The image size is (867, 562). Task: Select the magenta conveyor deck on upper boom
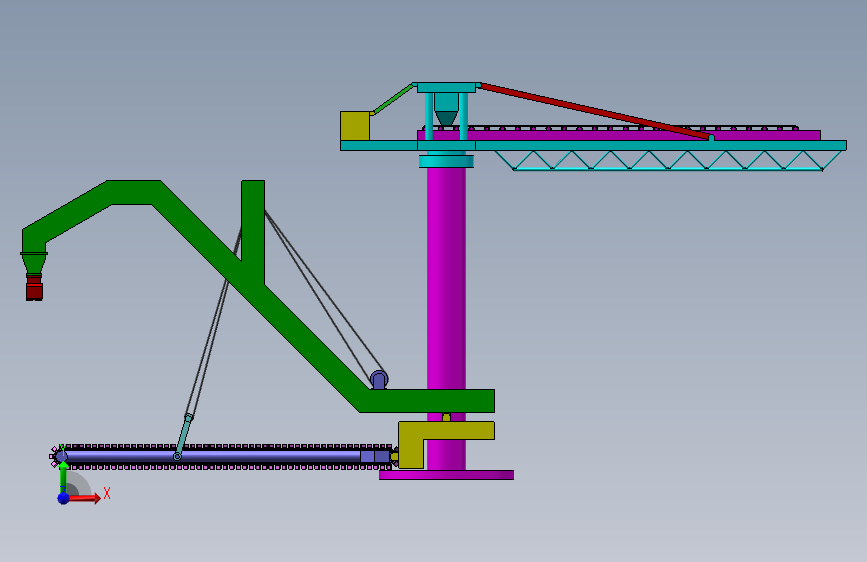[x=619, y=135]
